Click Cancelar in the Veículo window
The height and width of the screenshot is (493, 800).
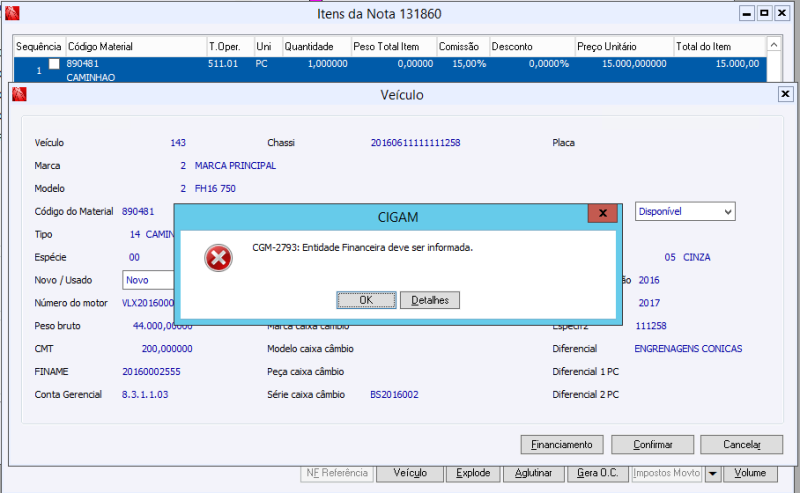point(741,445)
